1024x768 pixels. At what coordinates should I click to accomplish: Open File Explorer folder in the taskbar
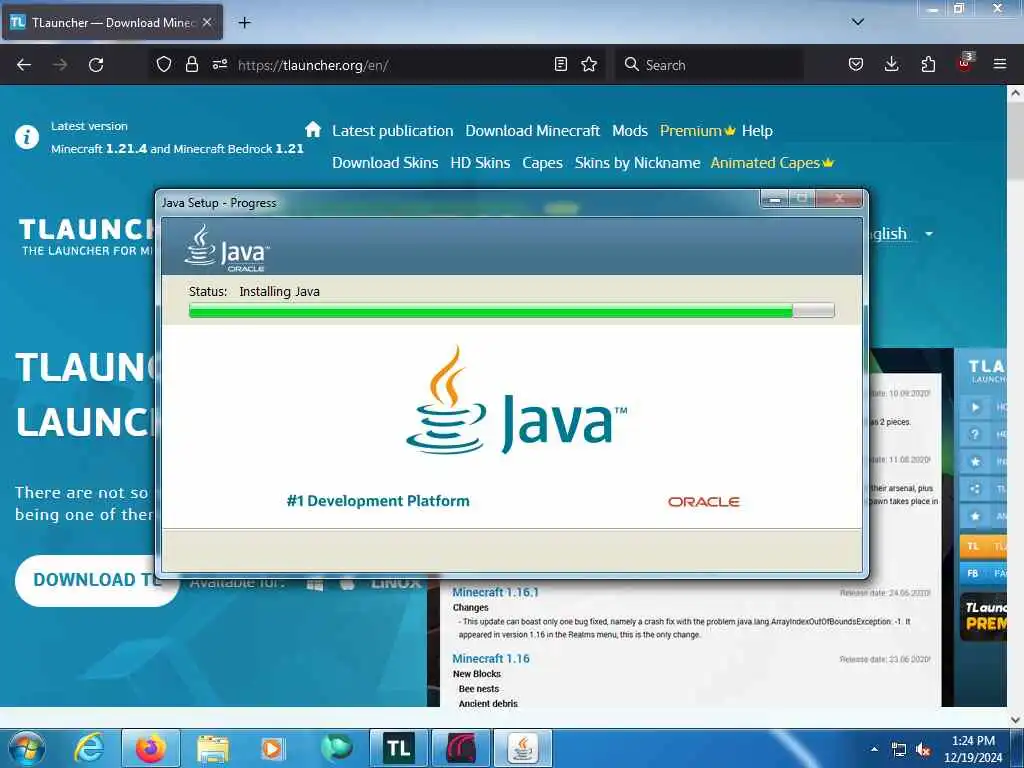tap(213, 749)
